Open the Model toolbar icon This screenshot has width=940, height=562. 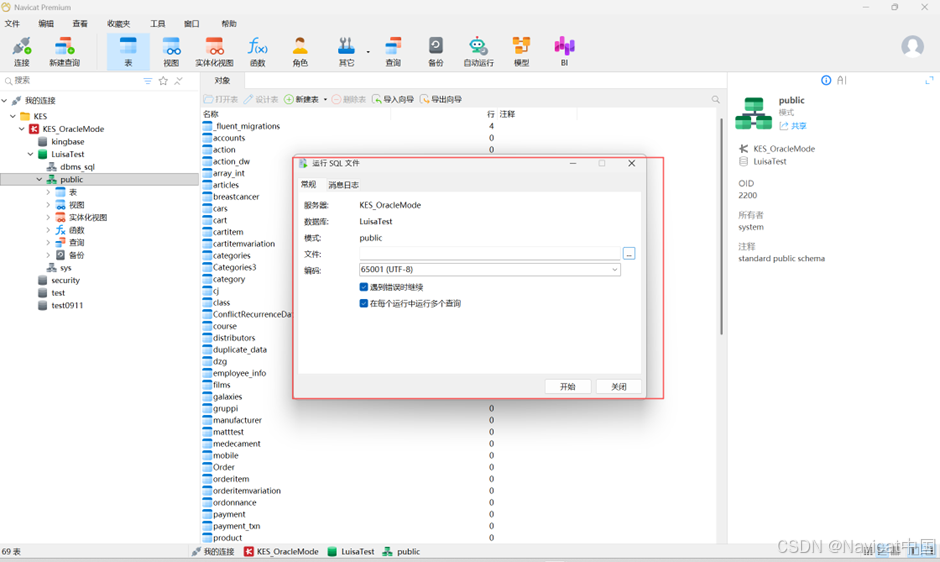coord(521,52)
